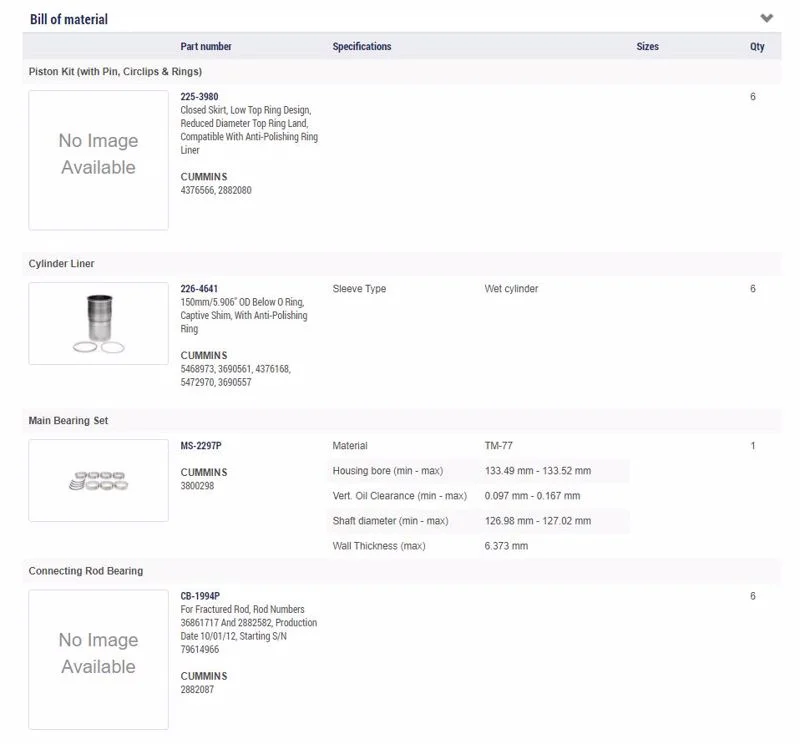This screenshot has height=744, width=800.
Task: Click the Bill of material heading
Action: click(69, 19)
